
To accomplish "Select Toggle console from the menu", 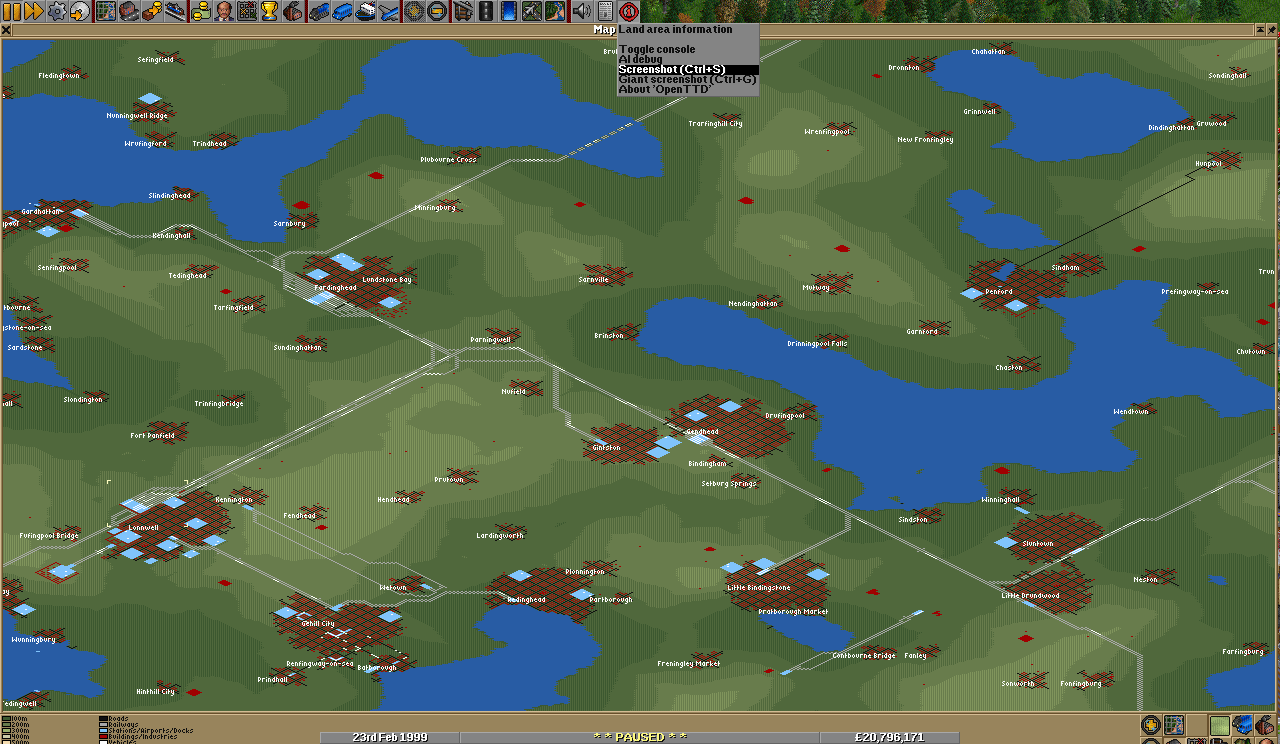I will tap(688, 49).
